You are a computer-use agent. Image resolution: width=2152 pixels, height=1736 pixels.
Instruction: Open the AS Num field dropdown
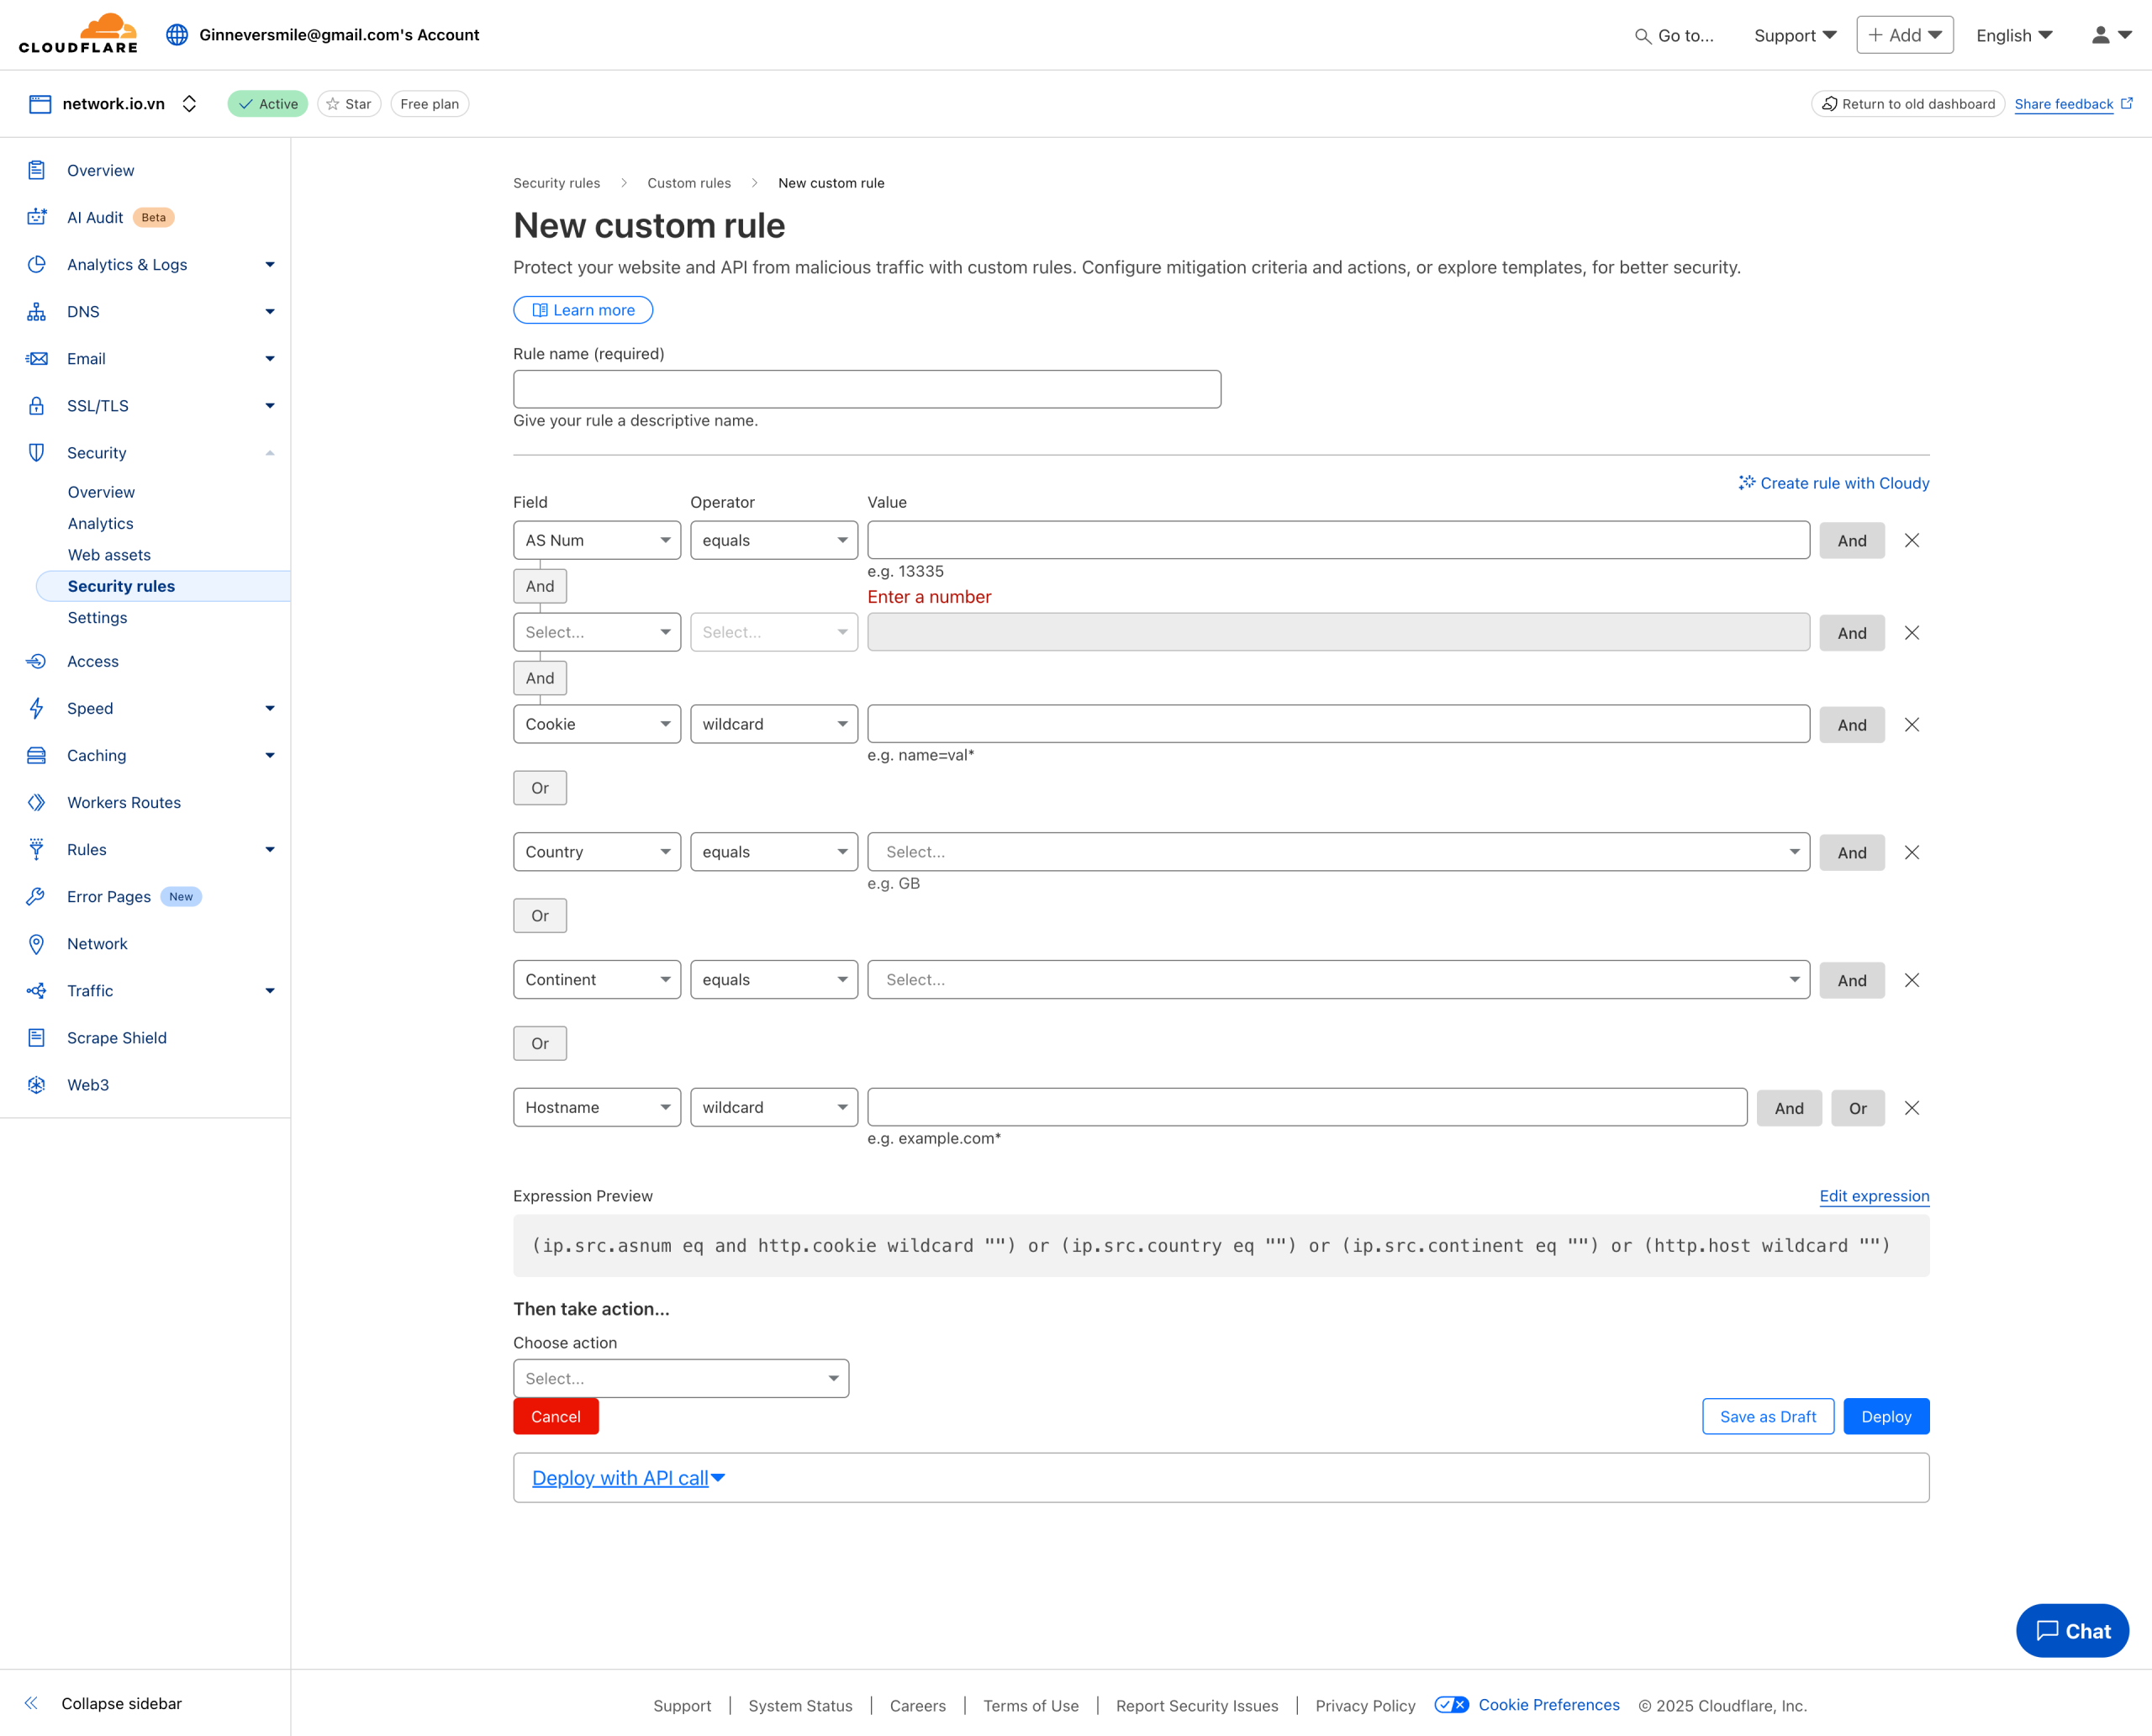click(597, 540)
